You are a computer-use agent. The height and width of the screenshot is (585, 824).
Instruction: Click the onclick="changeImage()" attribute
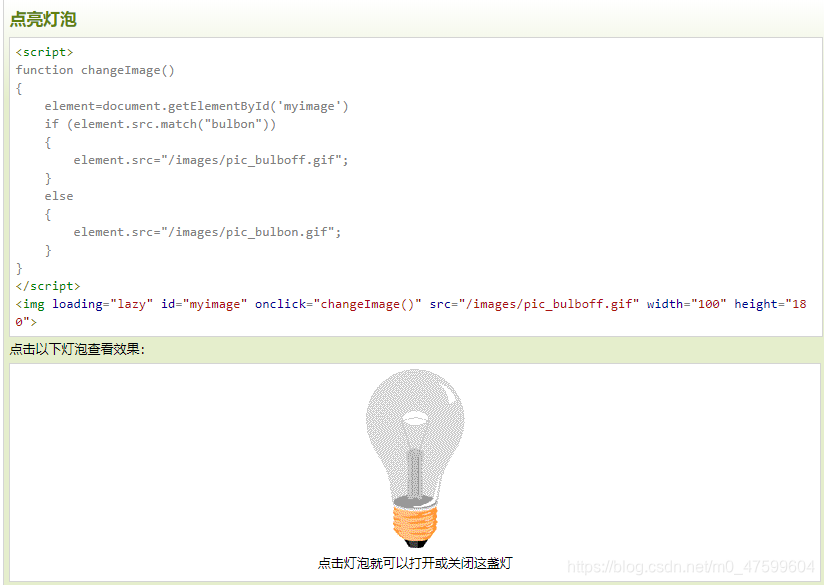coord(338,304)
